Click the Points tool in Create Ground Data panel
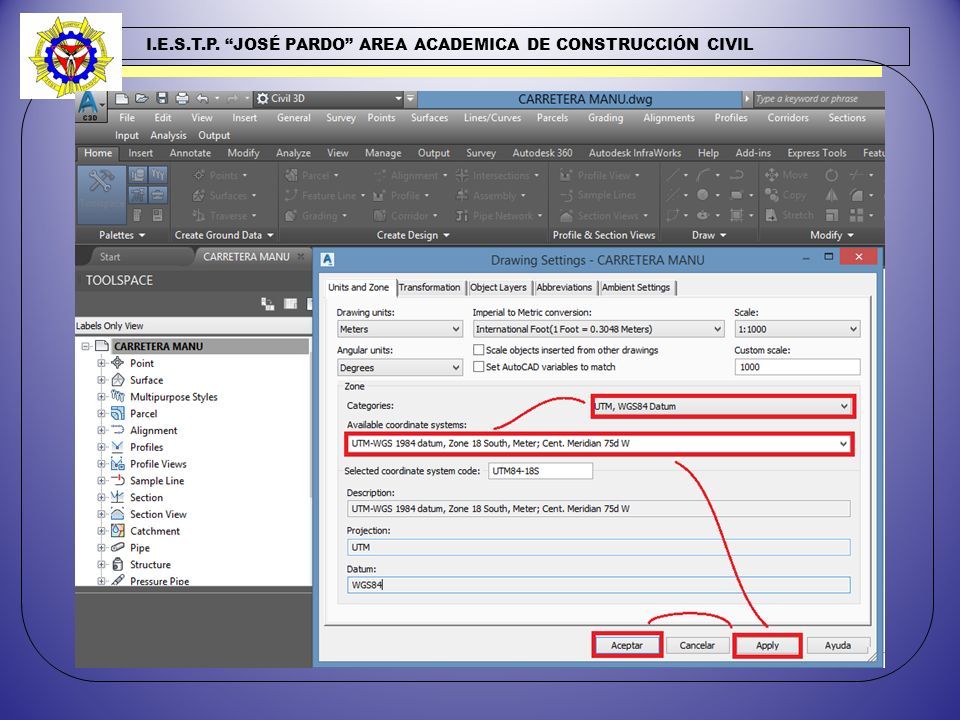Image resolution: width=960 pixels, height=720 pixels. coord(220,176)
